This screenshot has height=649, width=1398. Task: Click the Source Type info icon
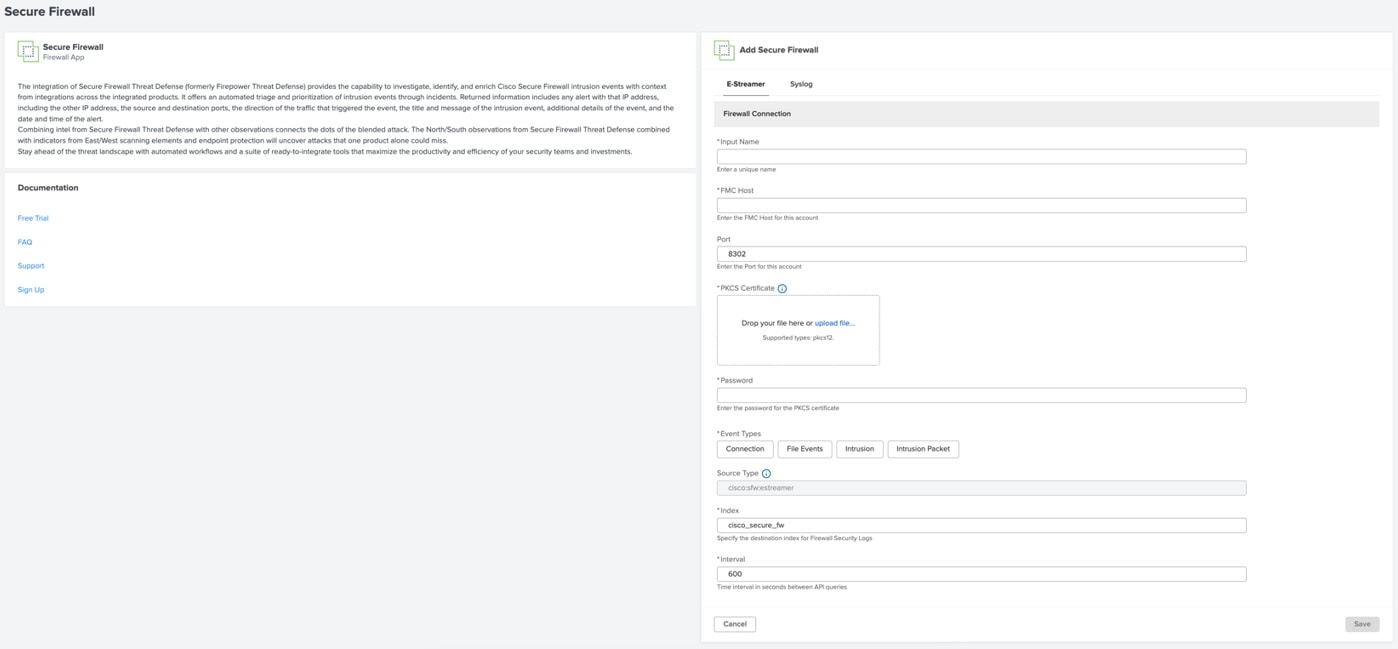click(767, 474)
